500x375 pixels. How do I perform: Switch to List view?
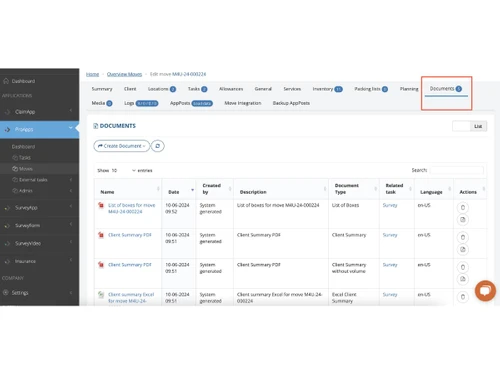pos(478,126)
